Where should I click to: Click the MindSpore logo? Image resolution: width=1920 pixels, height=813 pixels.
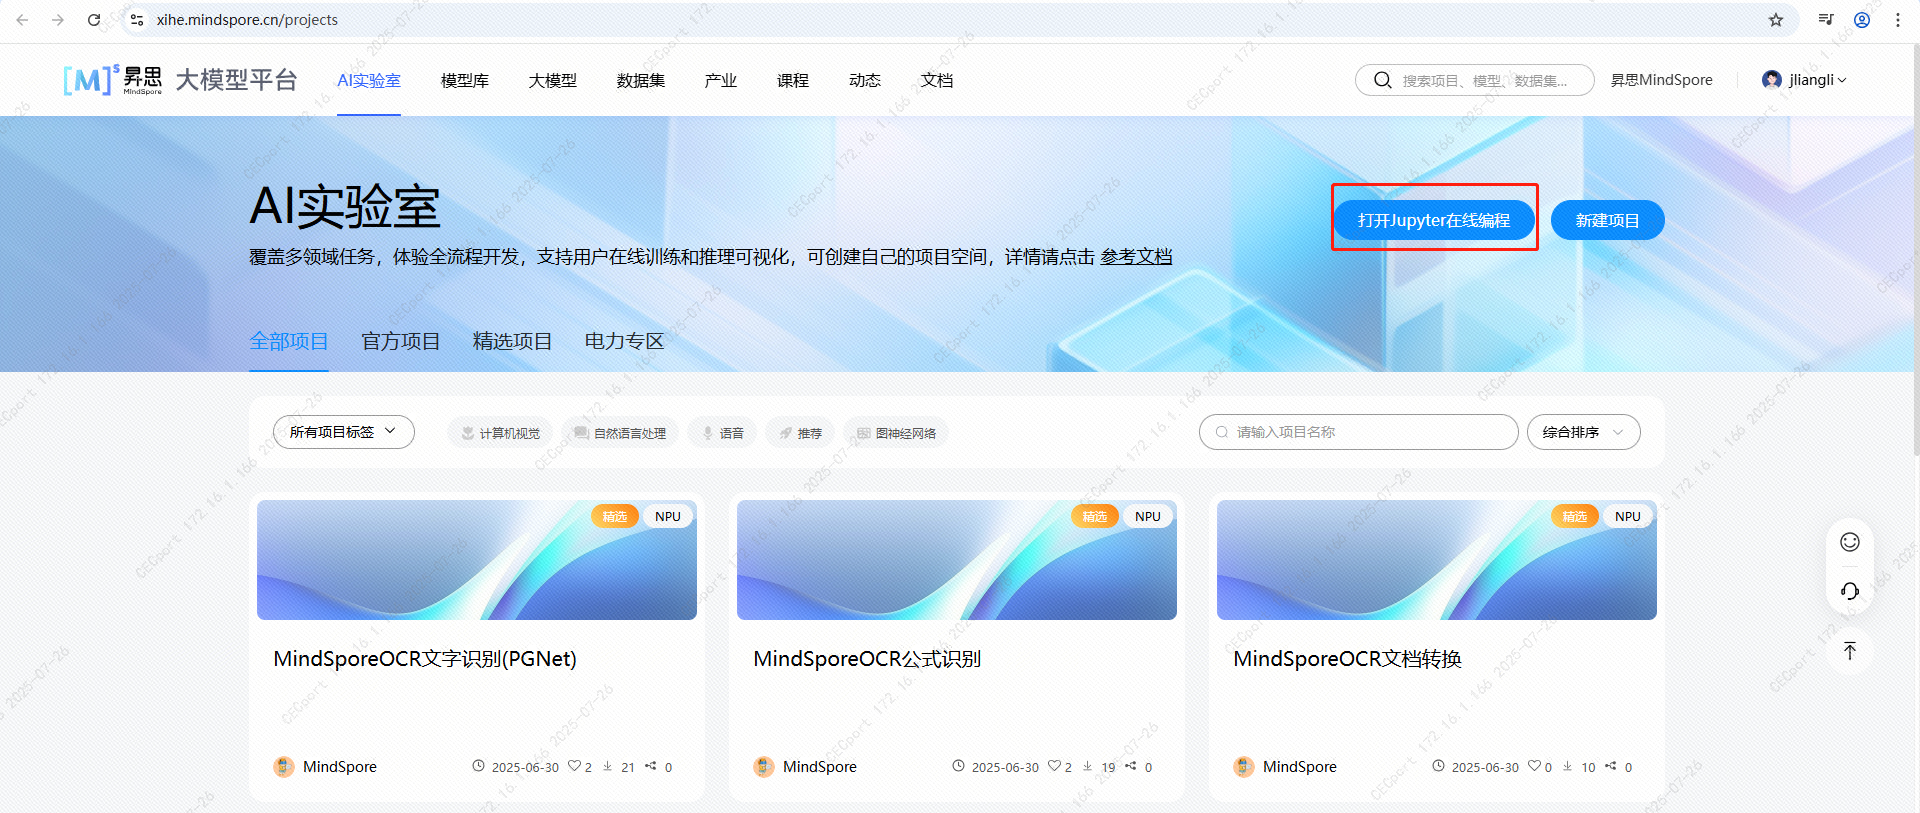[112, 80]
